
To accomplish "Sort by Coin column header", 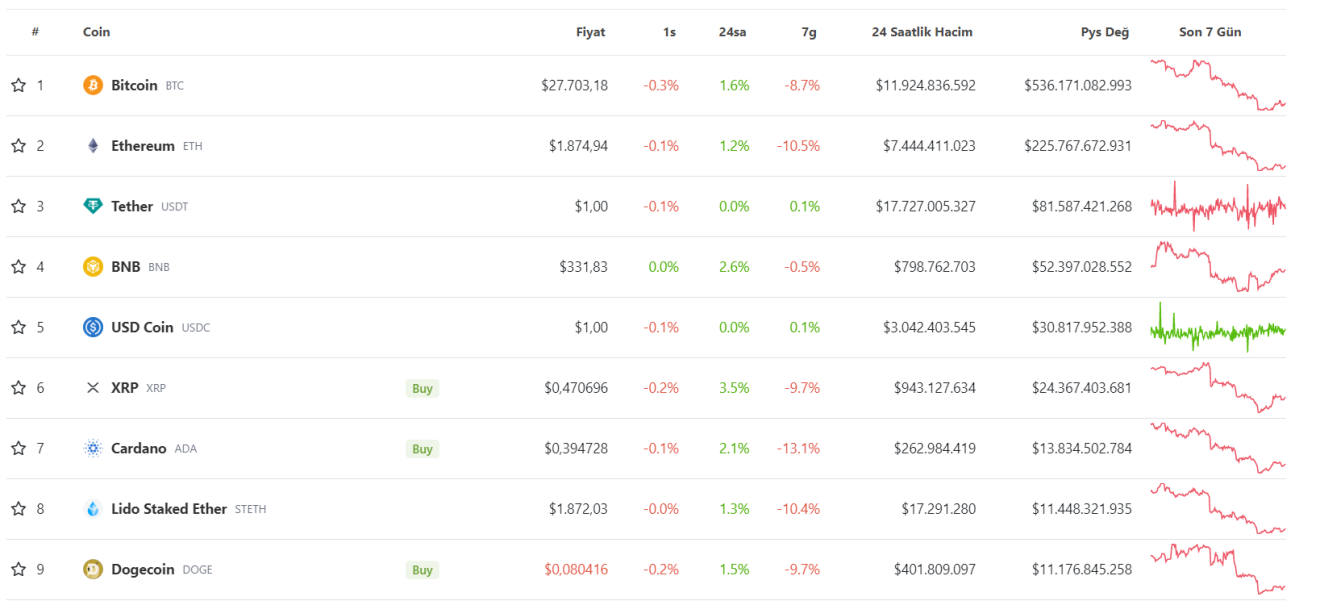I will pos(97,32).
